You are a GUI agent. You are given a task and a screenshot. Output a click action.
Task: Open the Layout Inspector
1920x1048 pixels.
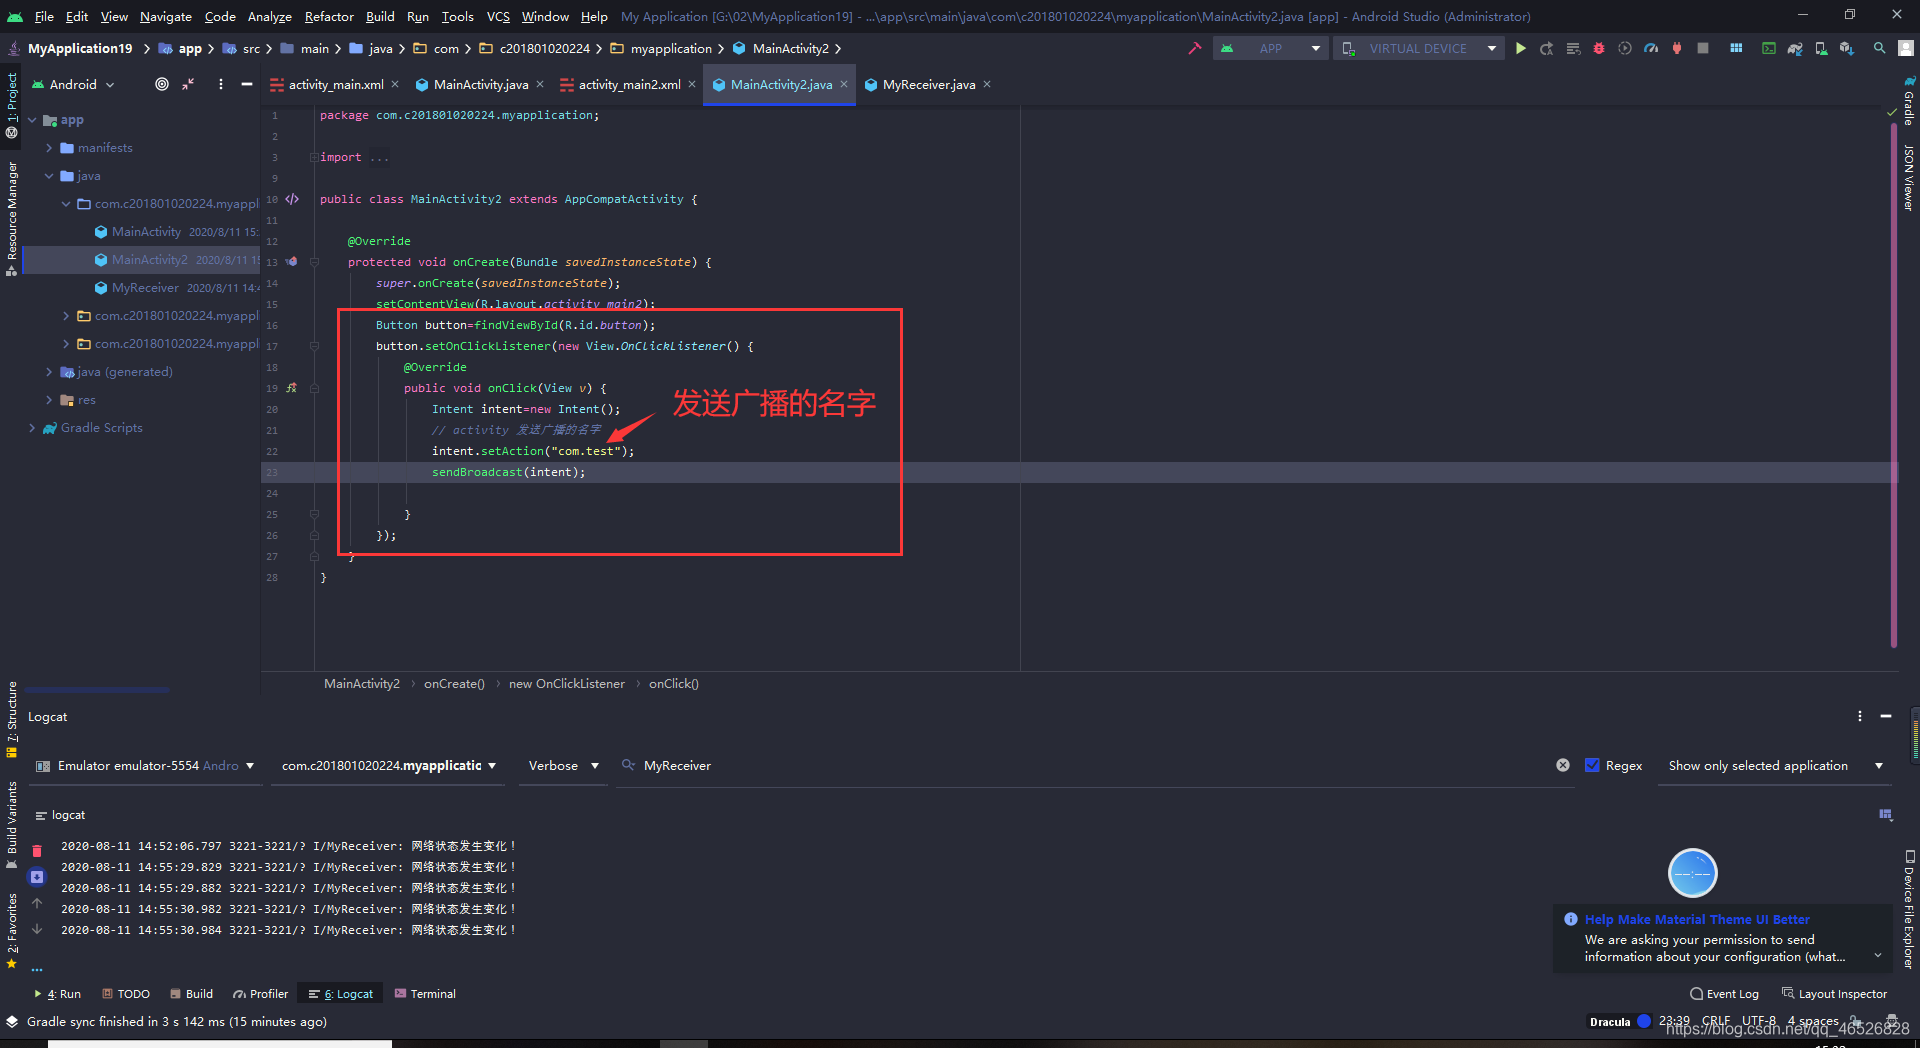tap(1834, 993)
